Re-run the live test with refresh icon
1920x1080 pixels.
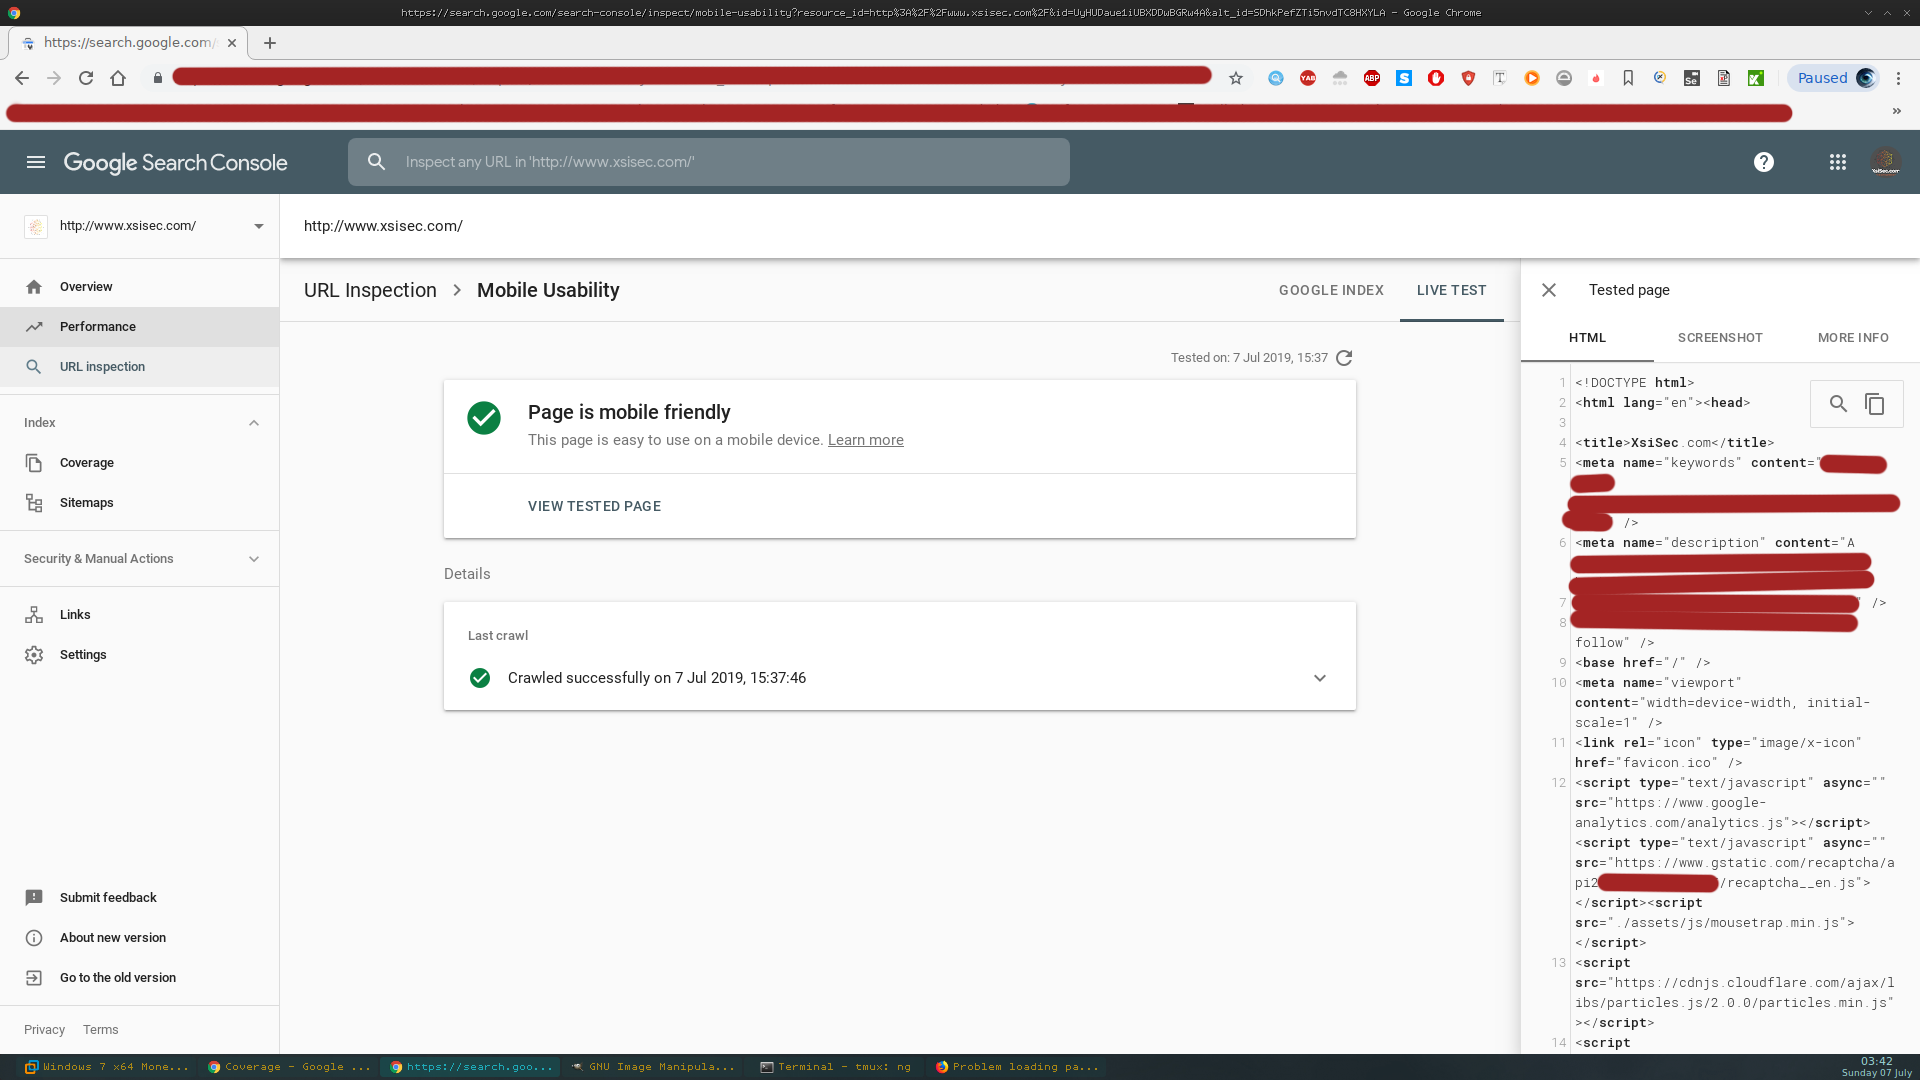pyautogui.click(x=1344, y=358)
